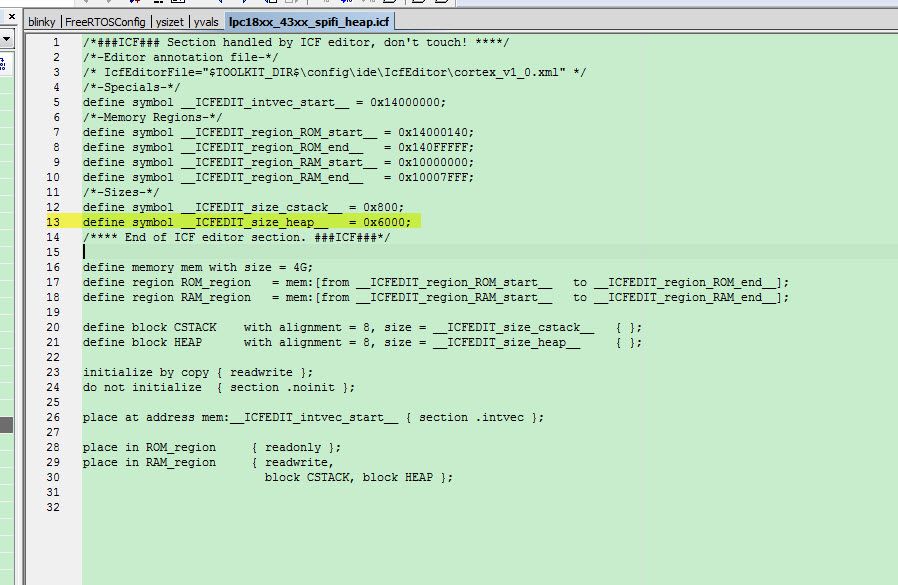Click the __ICFEDIT_size_cstack__ symbol on line 12
This screenshot has height=585, width=898.
(261, 207)
